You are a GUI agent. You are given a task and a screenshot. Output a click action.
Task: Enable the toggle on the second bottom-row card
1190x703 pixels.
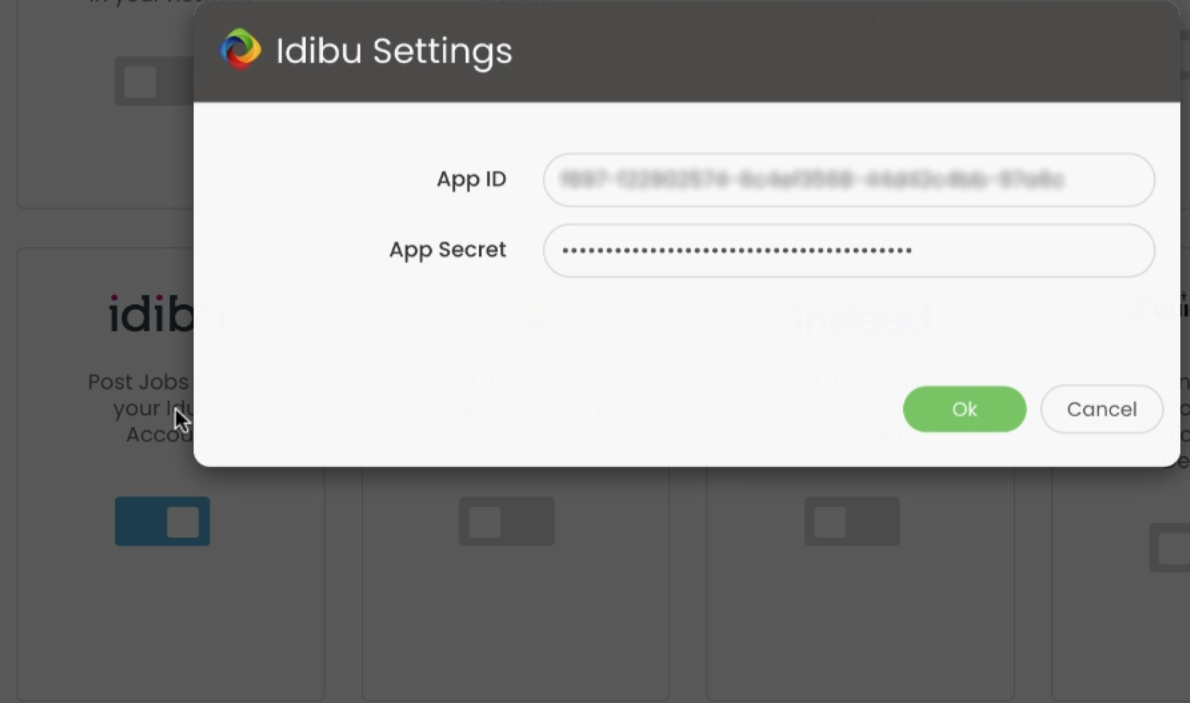click(507, 522)
